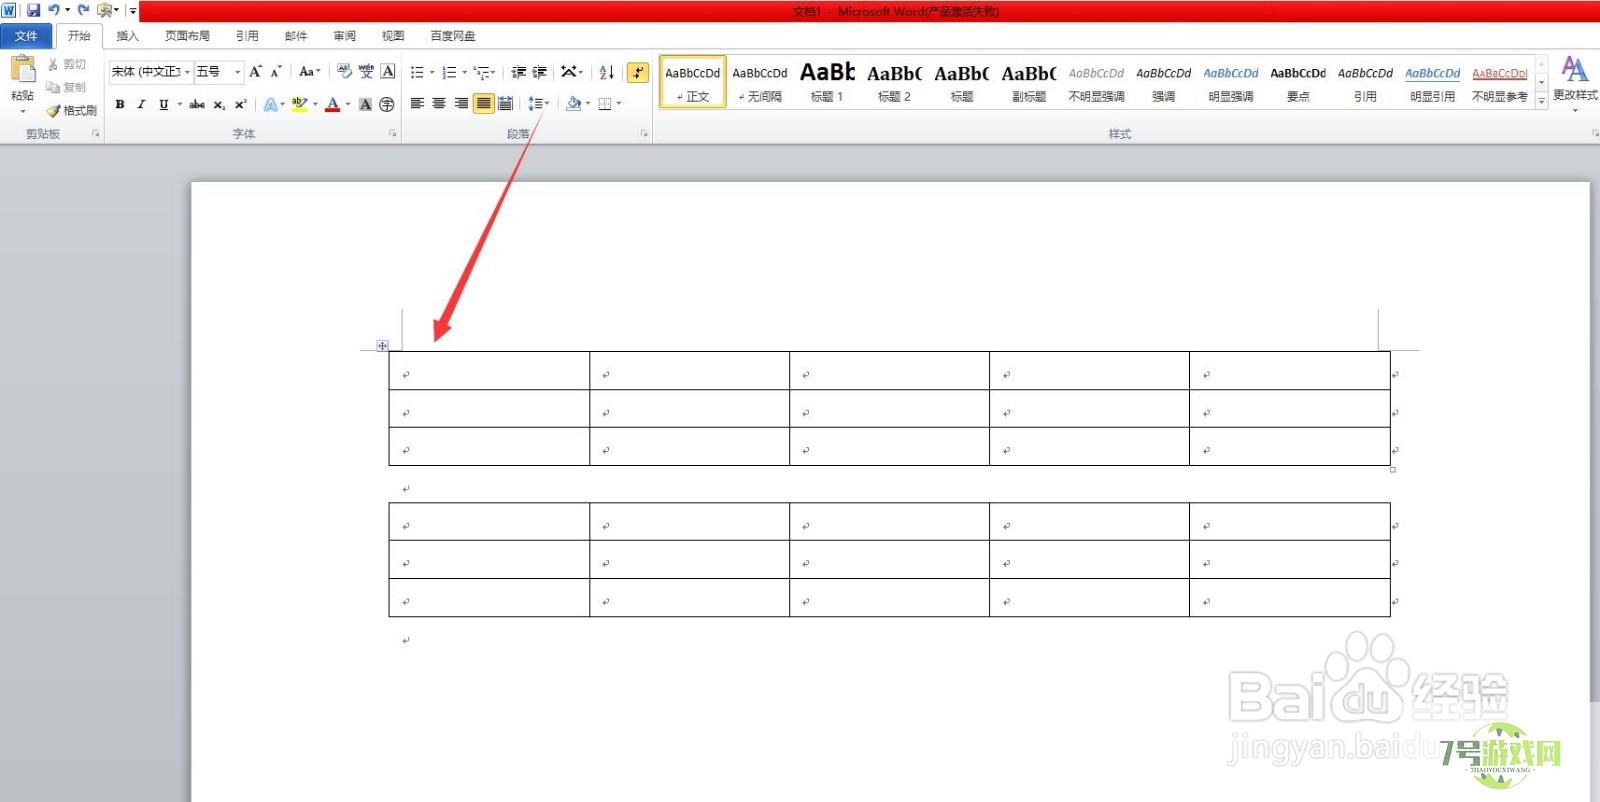Switch to the 百度网盘 tab
1600x802 pixels.
click(x=453, y=36)
